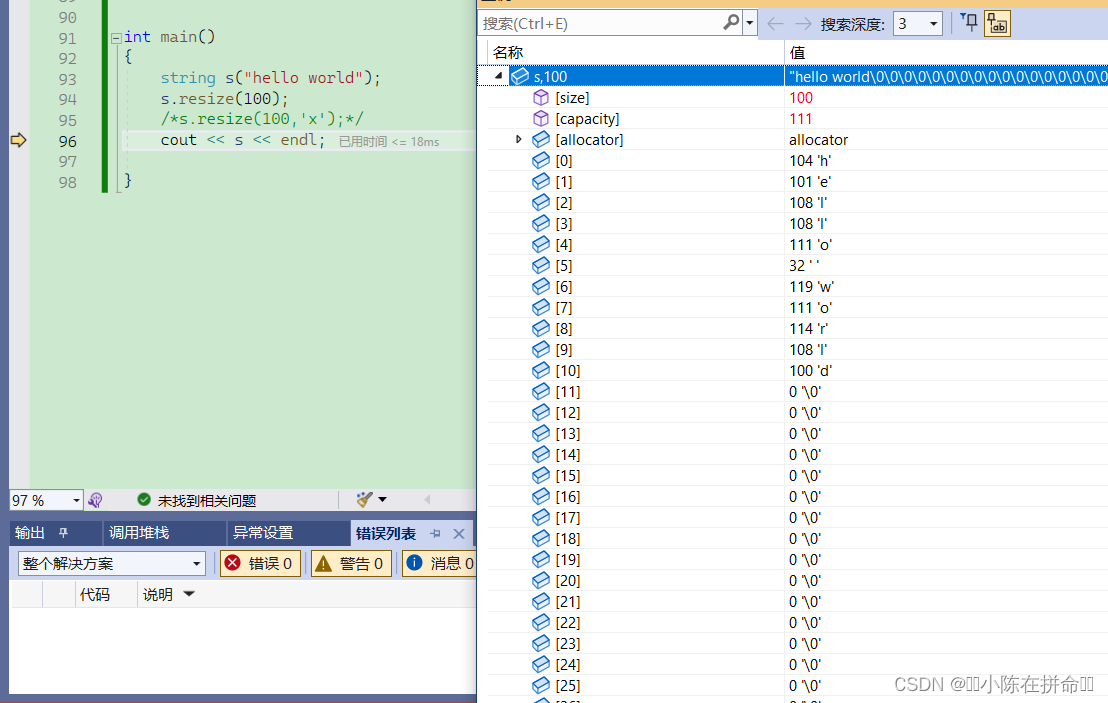Click the 名称 column header
The image size is (1108, 703).
tap(508, 52)
